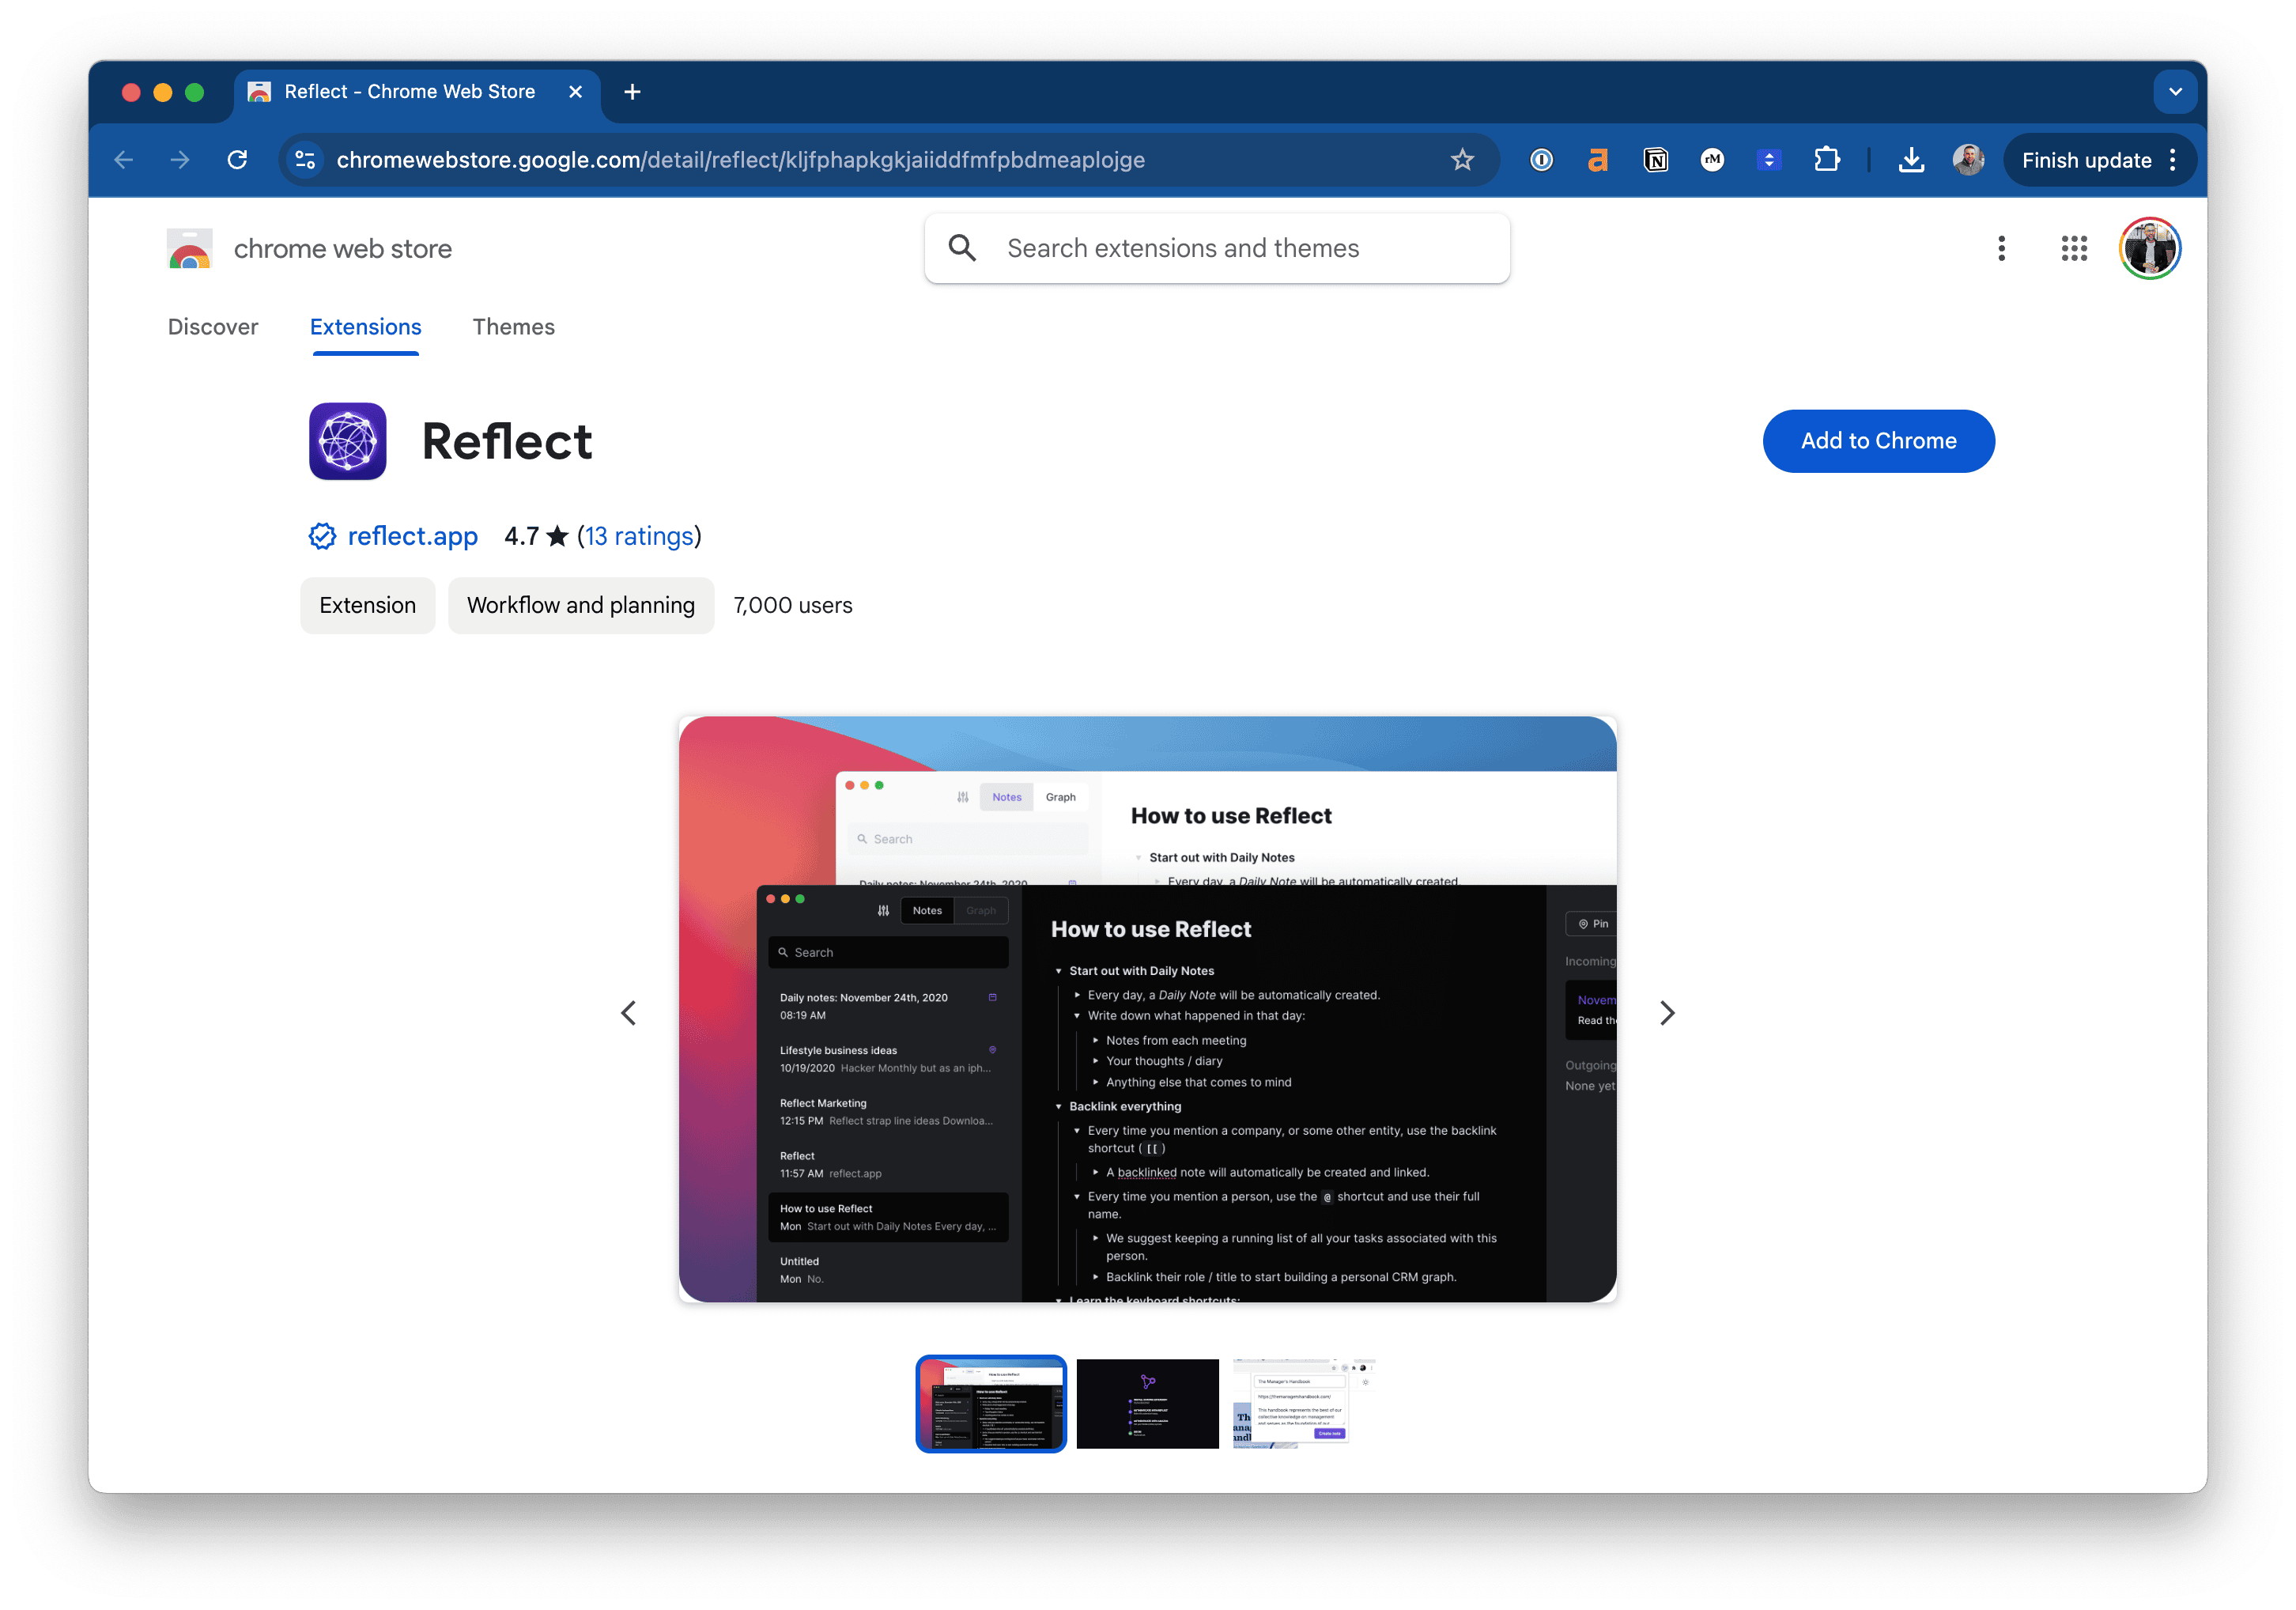The width and height of the screenshot is (2296, 1610).
Task: Show previous screenshot with left chevron
Action: point(629,1013)
